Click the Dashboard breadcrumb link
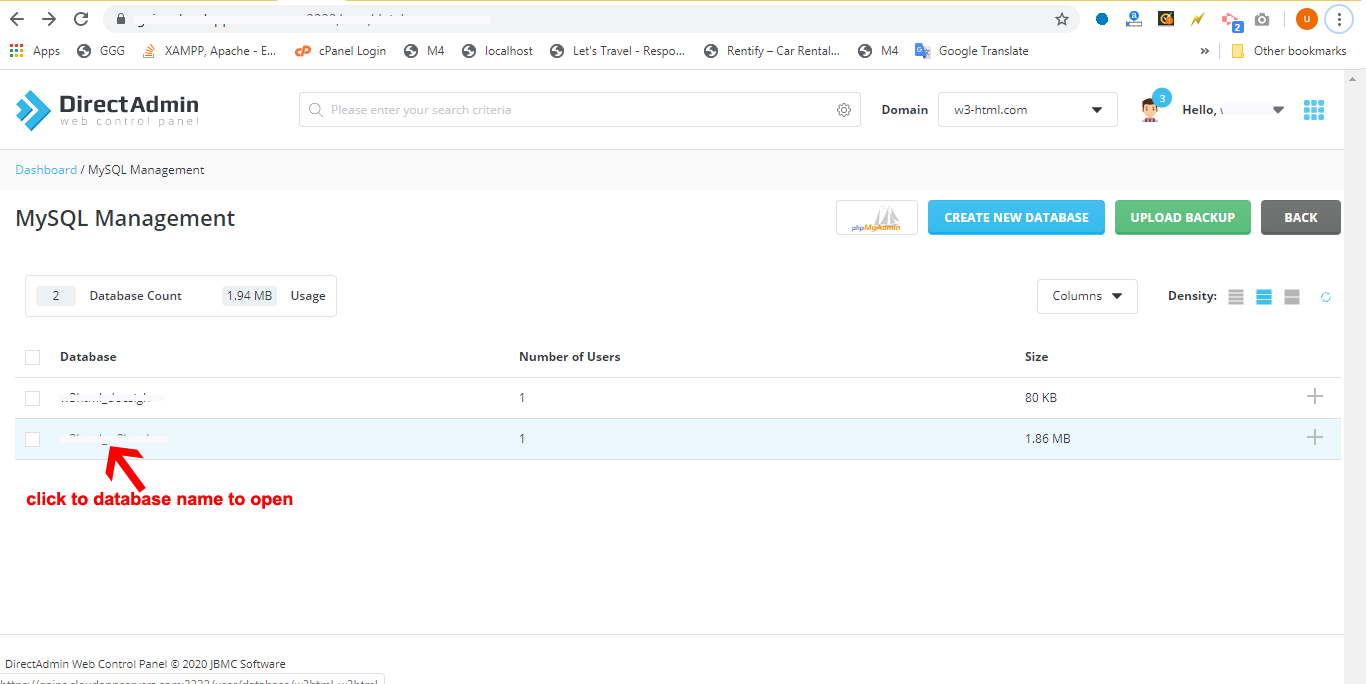The width and height of the screenshot is (1366, 684). click(x=46, y=170)
